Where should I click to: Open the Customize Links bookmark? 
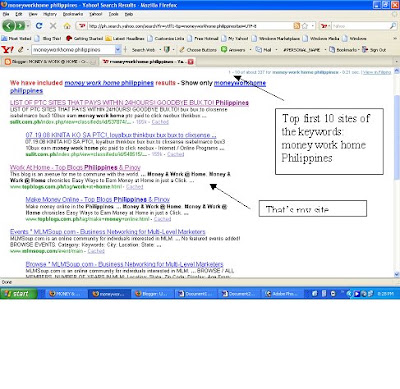point(166,39)
